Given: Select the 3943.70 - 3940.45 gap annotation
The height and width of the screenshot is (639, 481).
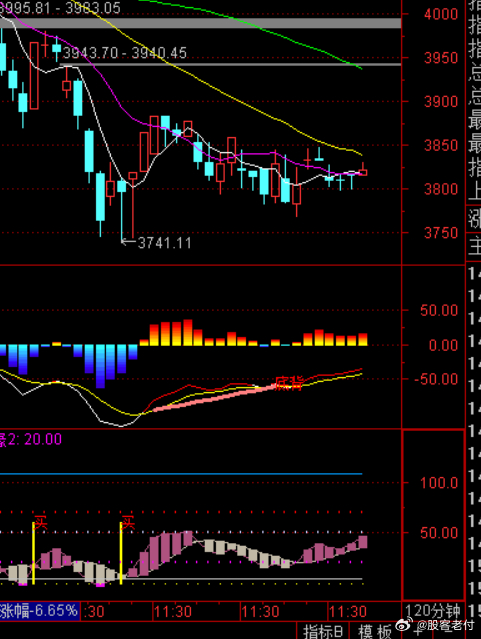Looking at the screenshot, I should point(125,53).
